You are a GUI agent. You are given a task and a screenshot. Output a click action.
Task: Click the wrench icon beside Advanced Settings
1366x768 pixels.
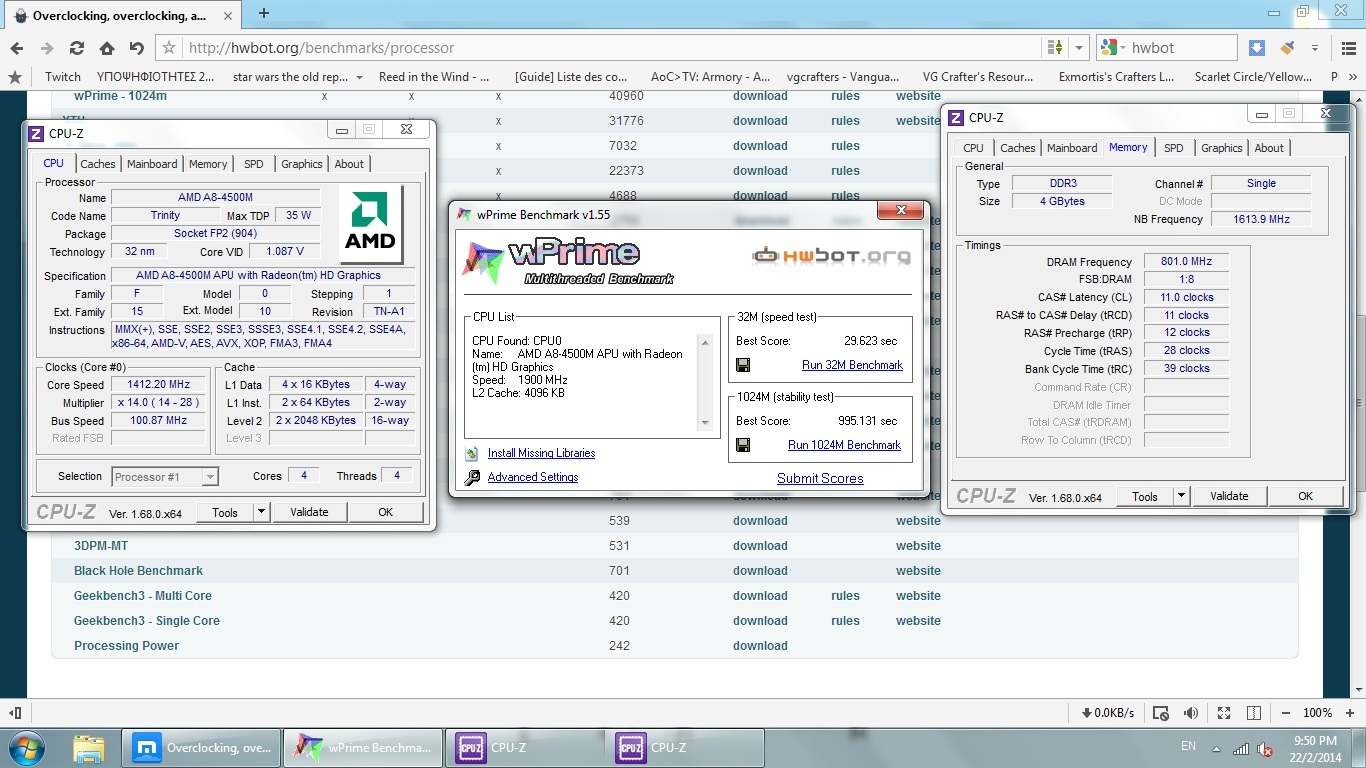473,478
